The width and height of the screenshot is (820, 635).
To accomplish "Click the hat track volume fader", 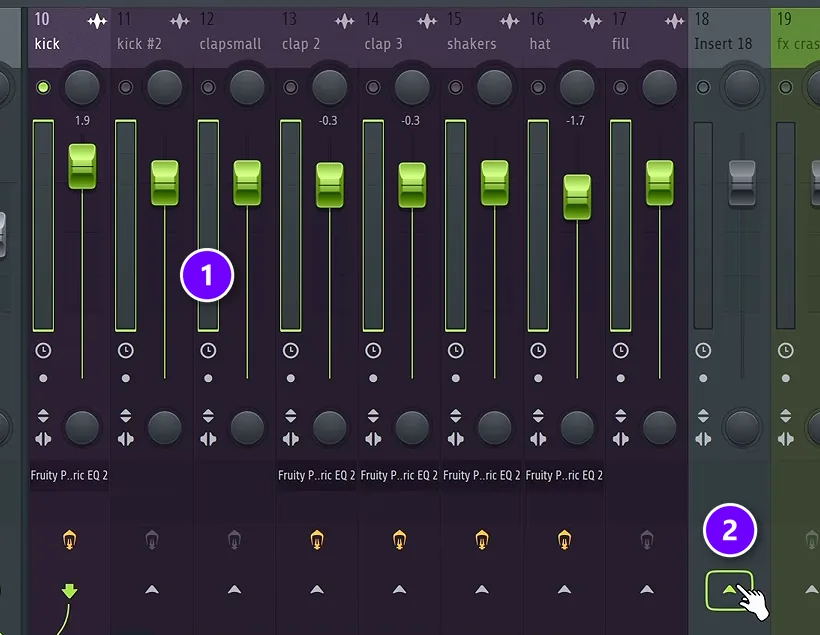I will click(577, 197).
